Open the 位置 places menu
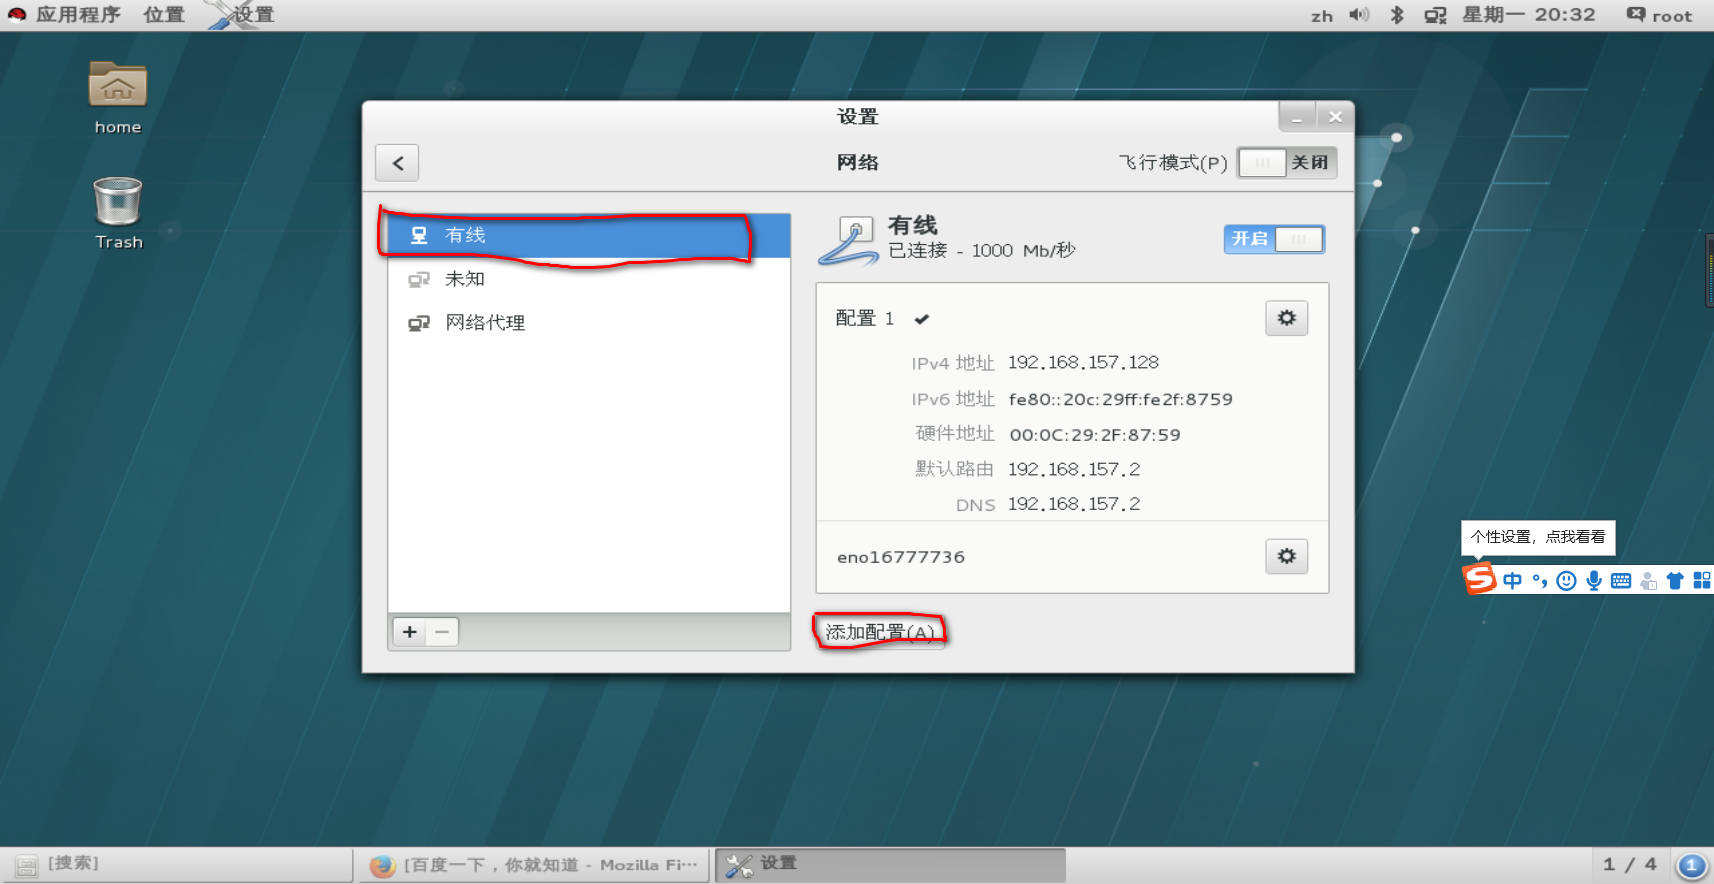The image size is (1714, 884). pos(164,15)
